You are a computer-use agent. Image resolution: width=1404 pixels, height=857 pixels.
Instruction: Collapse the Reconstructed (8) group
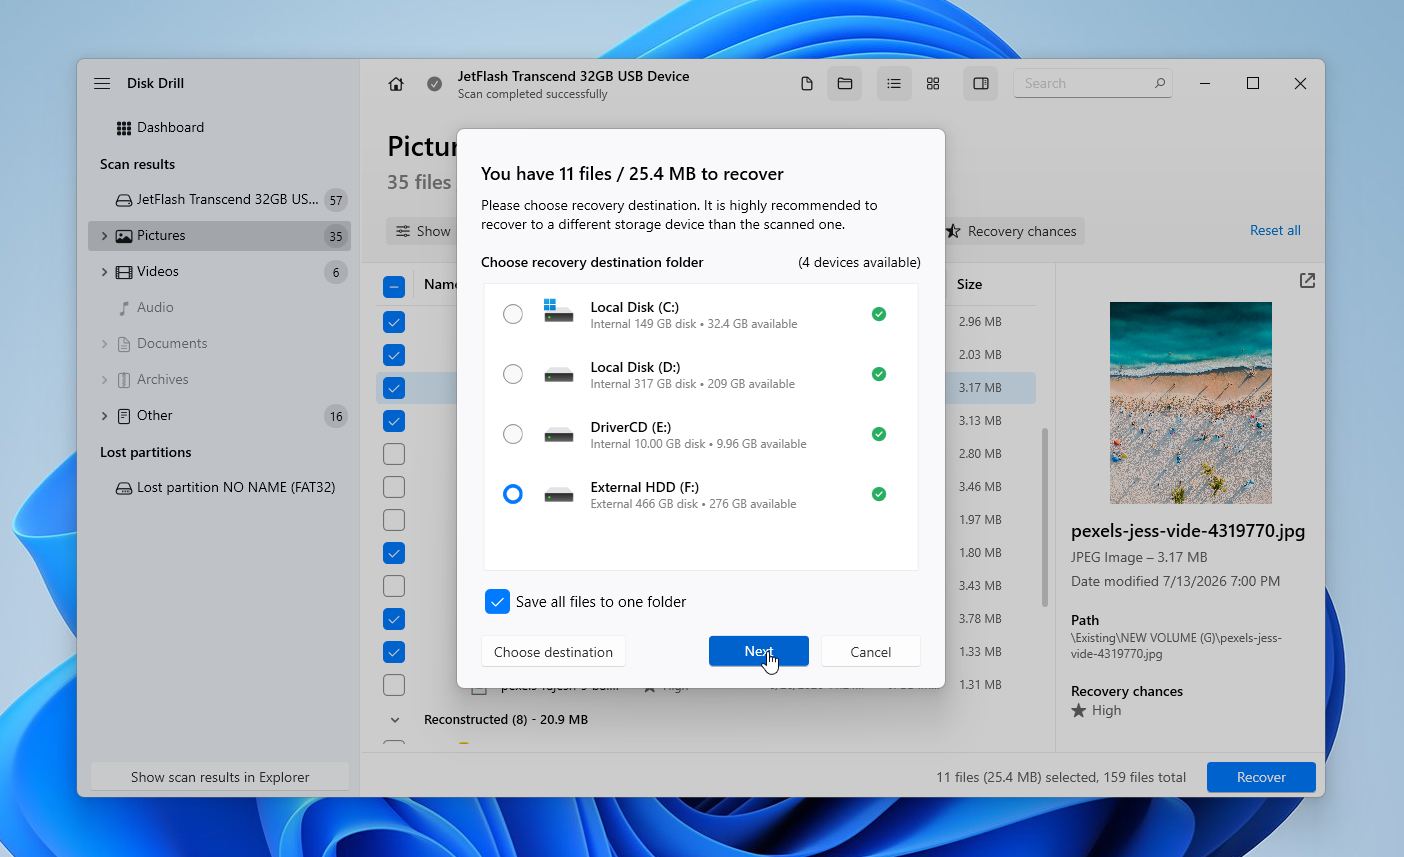point(395,720)
